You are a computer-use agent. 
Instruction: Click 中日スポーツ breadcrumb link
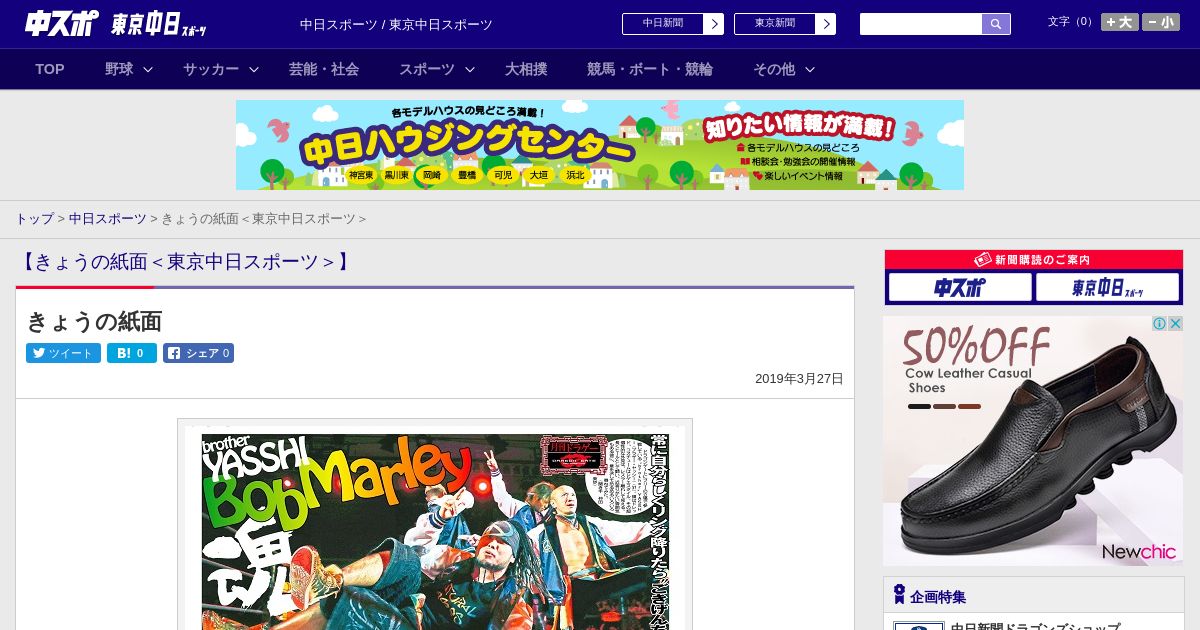107,219
